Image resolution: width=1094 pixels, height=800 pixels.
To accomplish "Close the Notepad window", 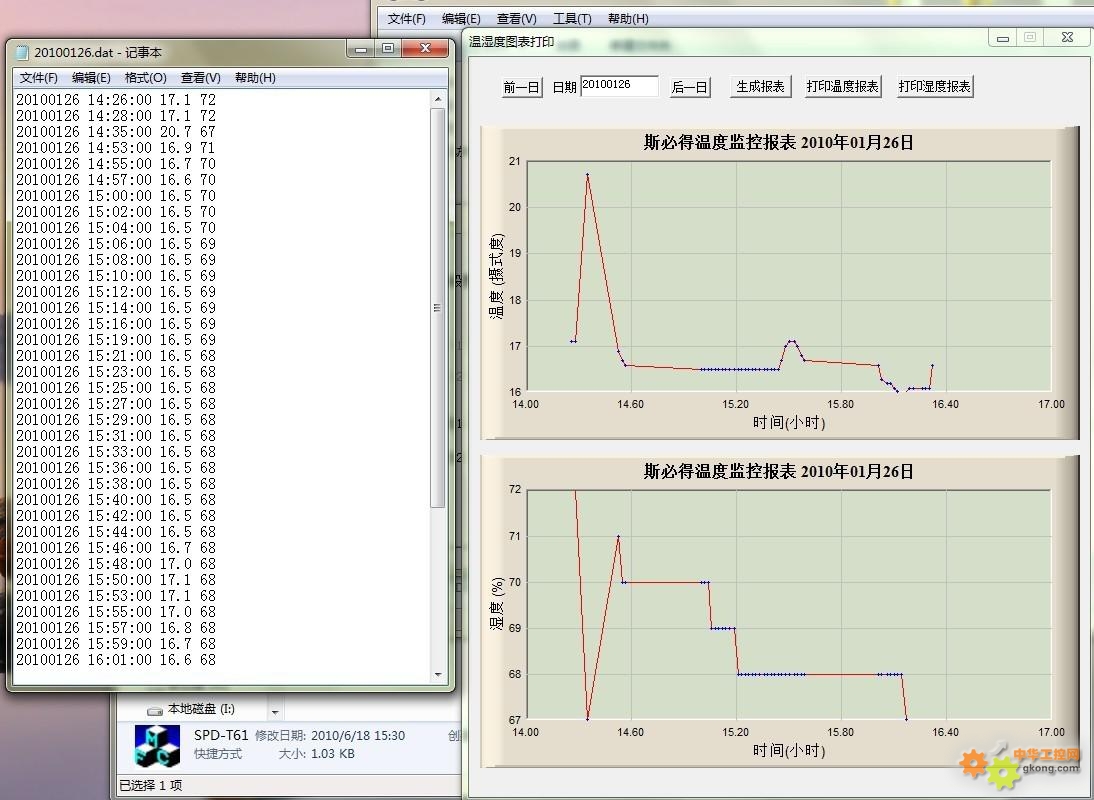I will (425, 48).
